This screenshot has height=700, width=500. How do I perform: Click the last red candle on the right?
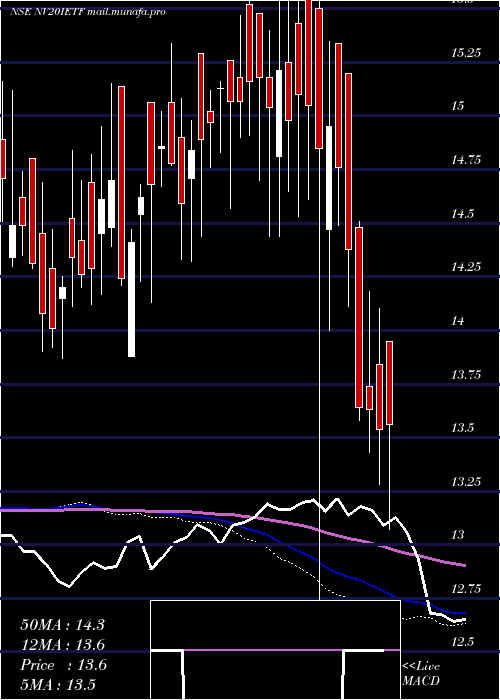point(389,383)
